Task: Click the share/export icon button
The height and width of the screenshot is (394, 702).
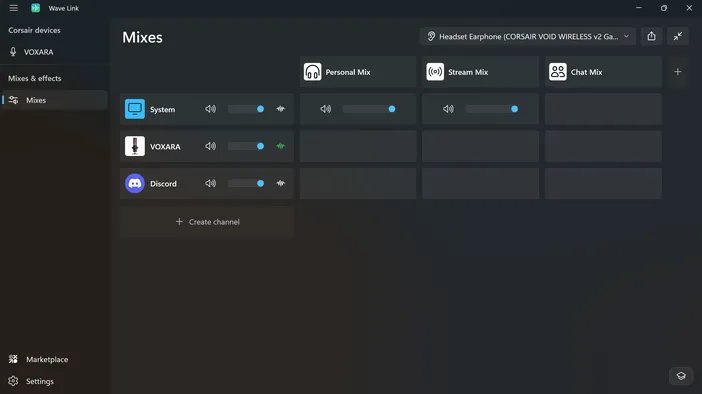Action: point(651,36)
